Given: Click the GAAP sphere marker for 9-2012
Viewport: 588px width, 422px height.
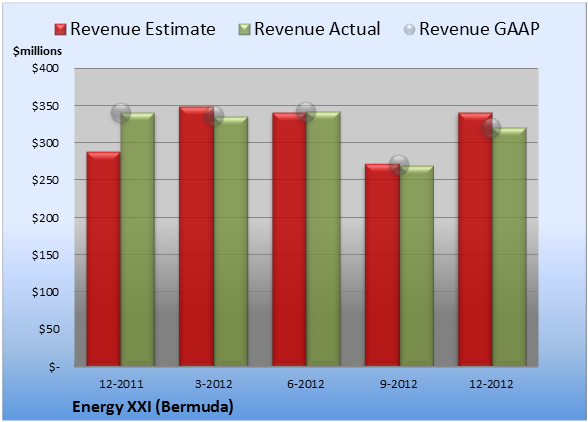Looking at the screenshot, I should (x=399, y=164).
